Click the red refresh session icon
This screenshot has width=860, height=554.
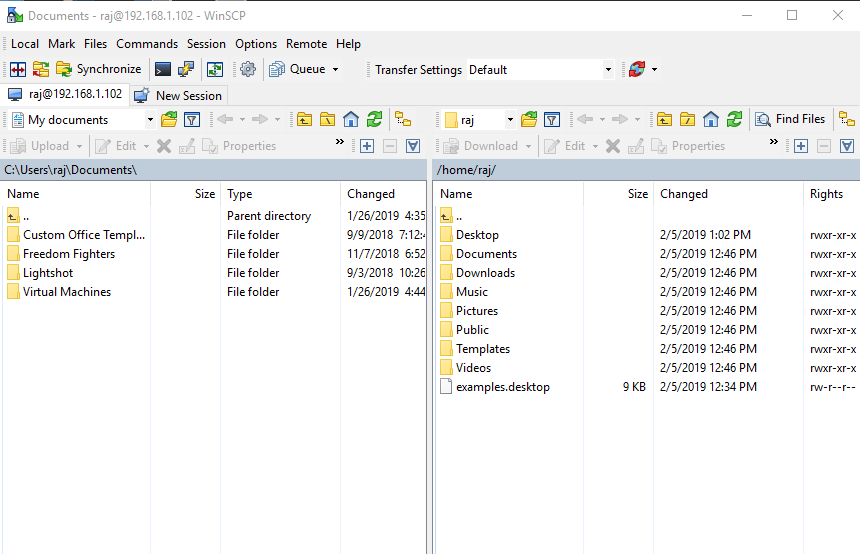coord(637,70)
